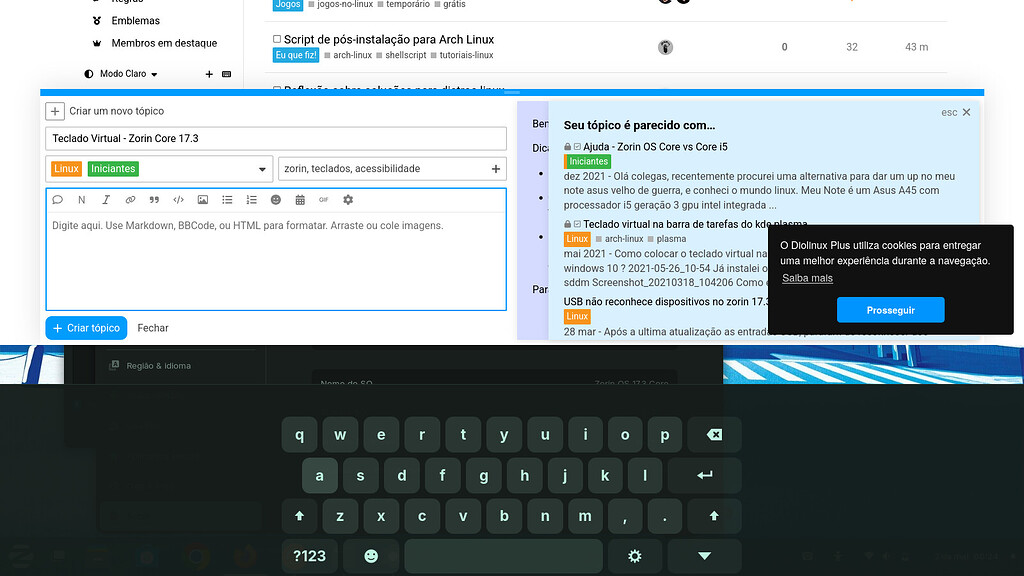
Task: Click the esc label in the similar topics panel
Action: (x=949, y=112)
